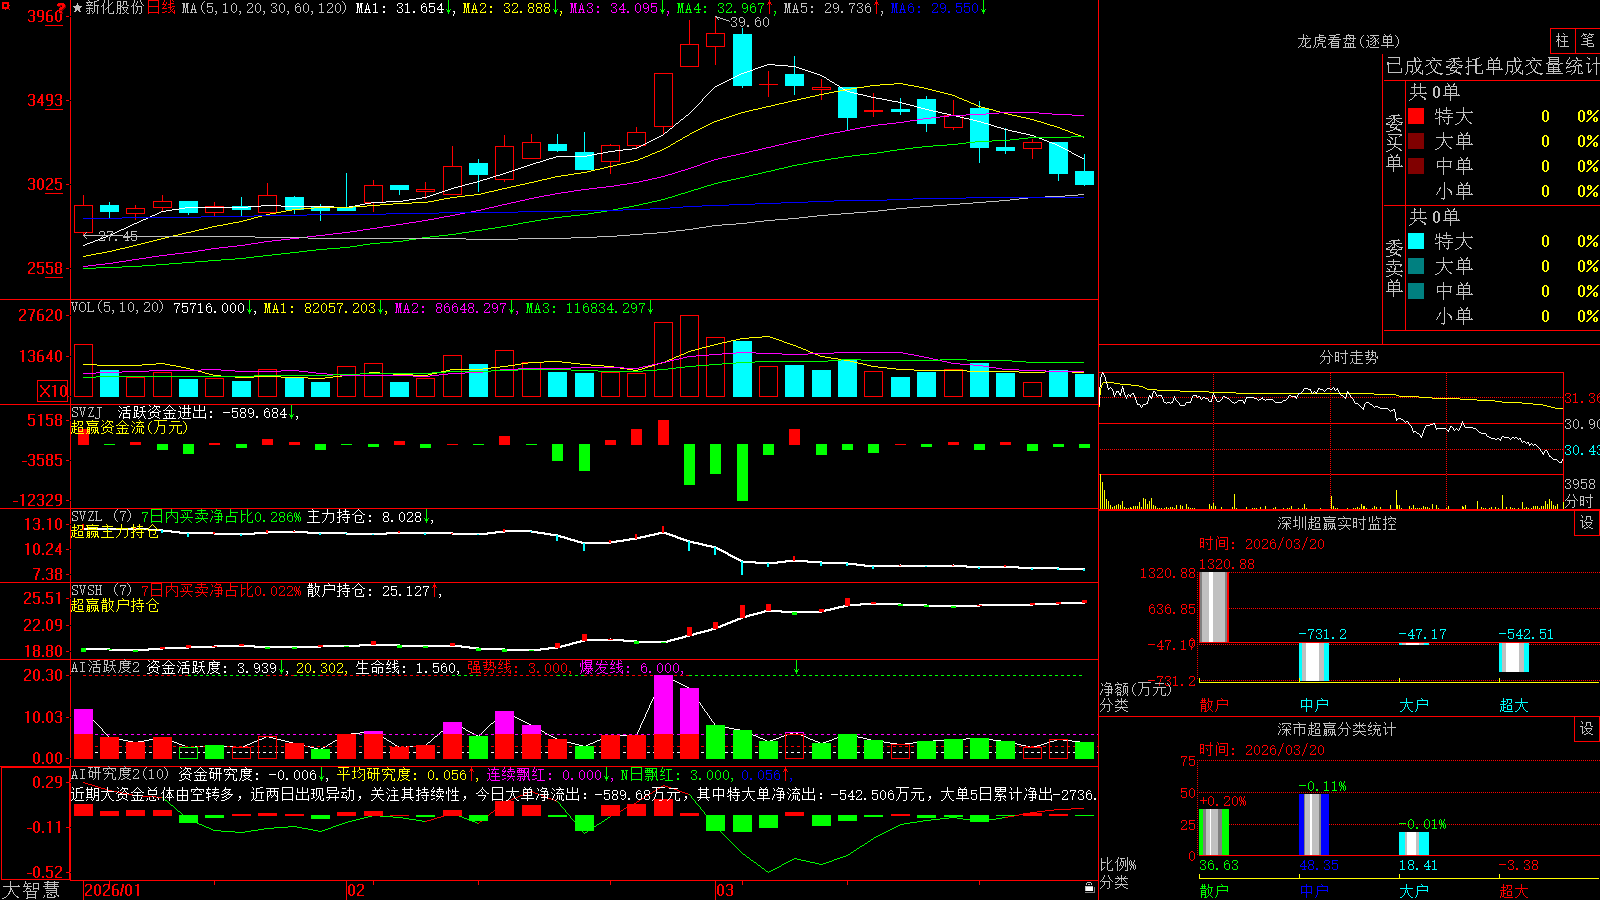Click the 中户 bar showing -731.2
The image size is (1600, 900).
1314,662
